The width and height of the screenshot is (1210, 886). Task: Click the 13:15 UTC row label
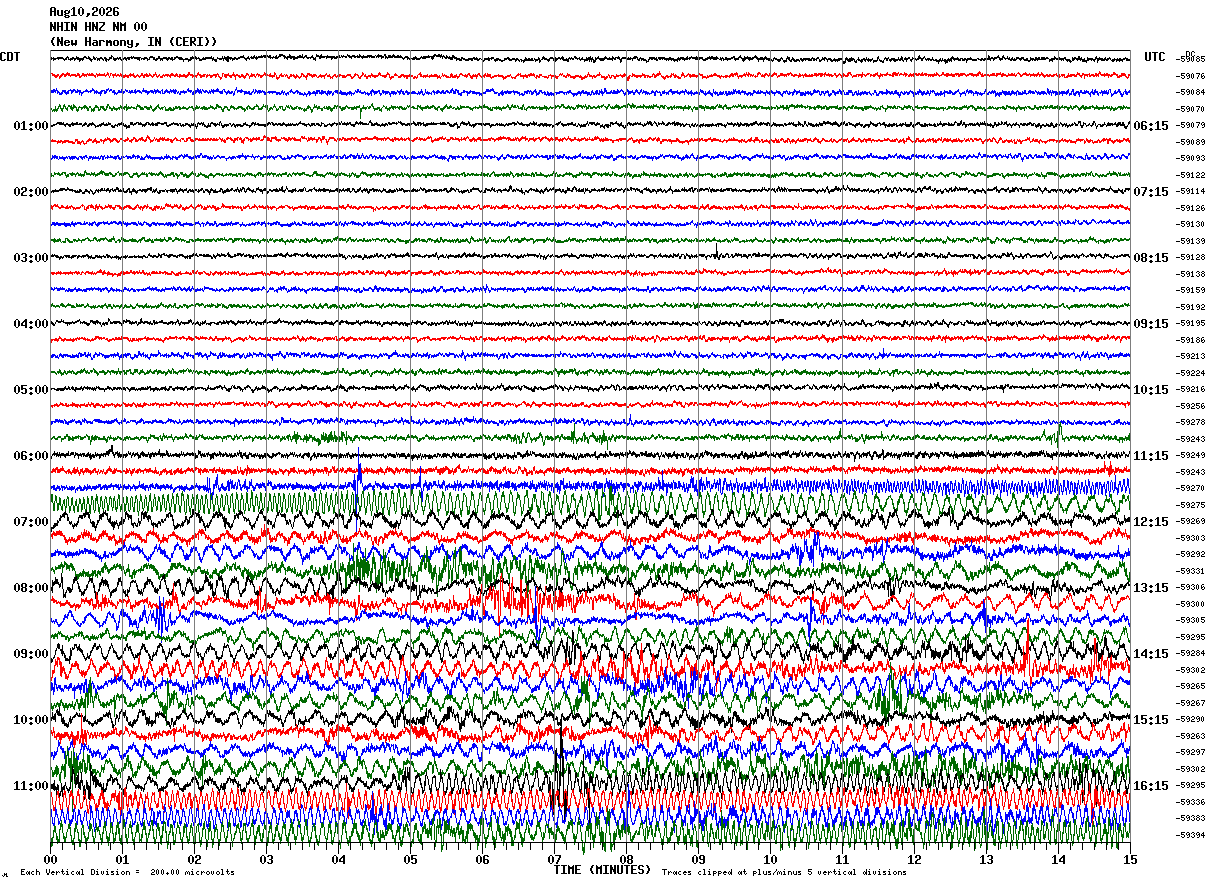1151,588
